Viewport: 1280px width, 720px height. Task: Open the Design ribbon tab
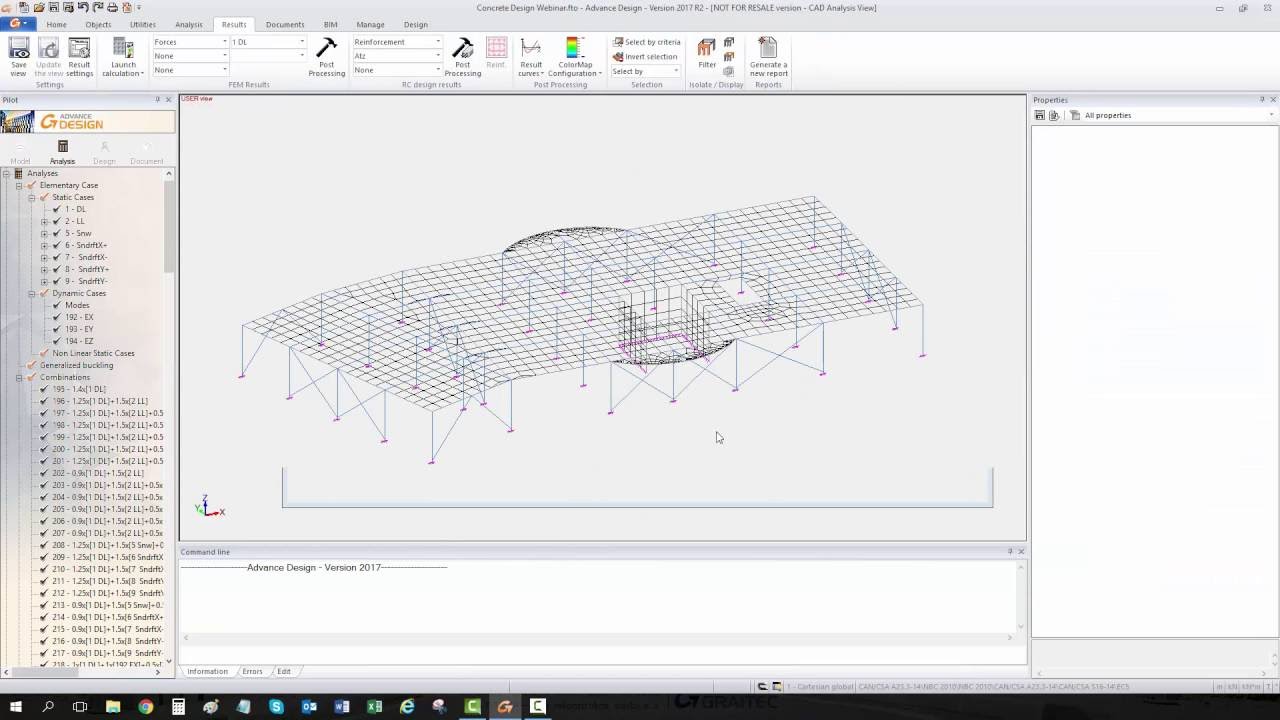pos(415,24)
